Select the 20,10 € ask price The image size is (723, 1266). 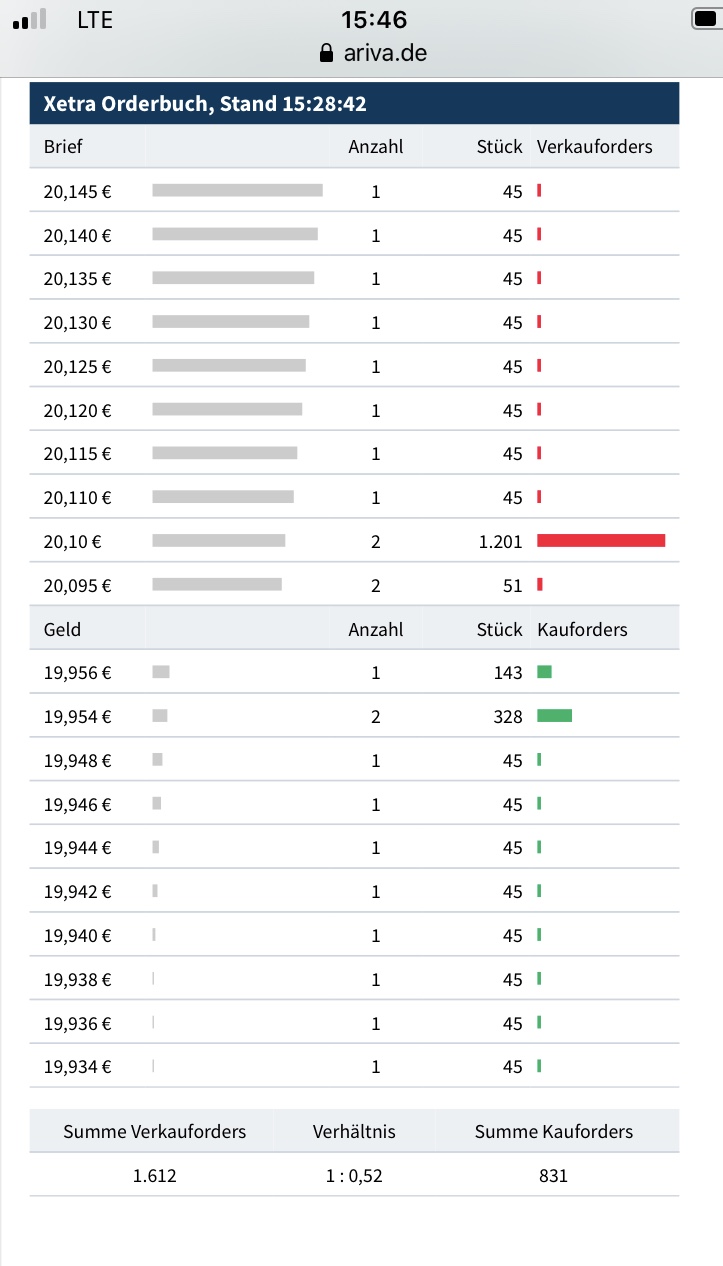73,541
